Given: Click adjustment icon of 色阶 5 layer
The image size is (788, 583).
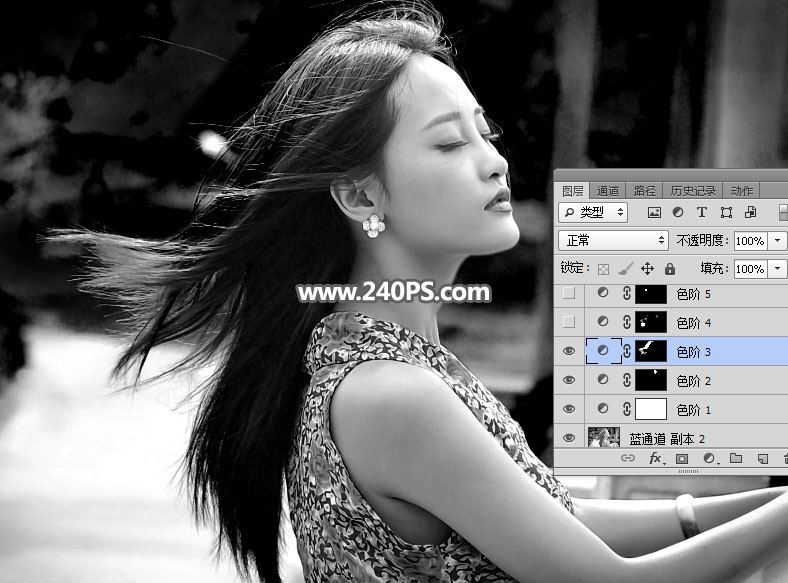Looking at the screenshot, I should click(x=603, y=293).
